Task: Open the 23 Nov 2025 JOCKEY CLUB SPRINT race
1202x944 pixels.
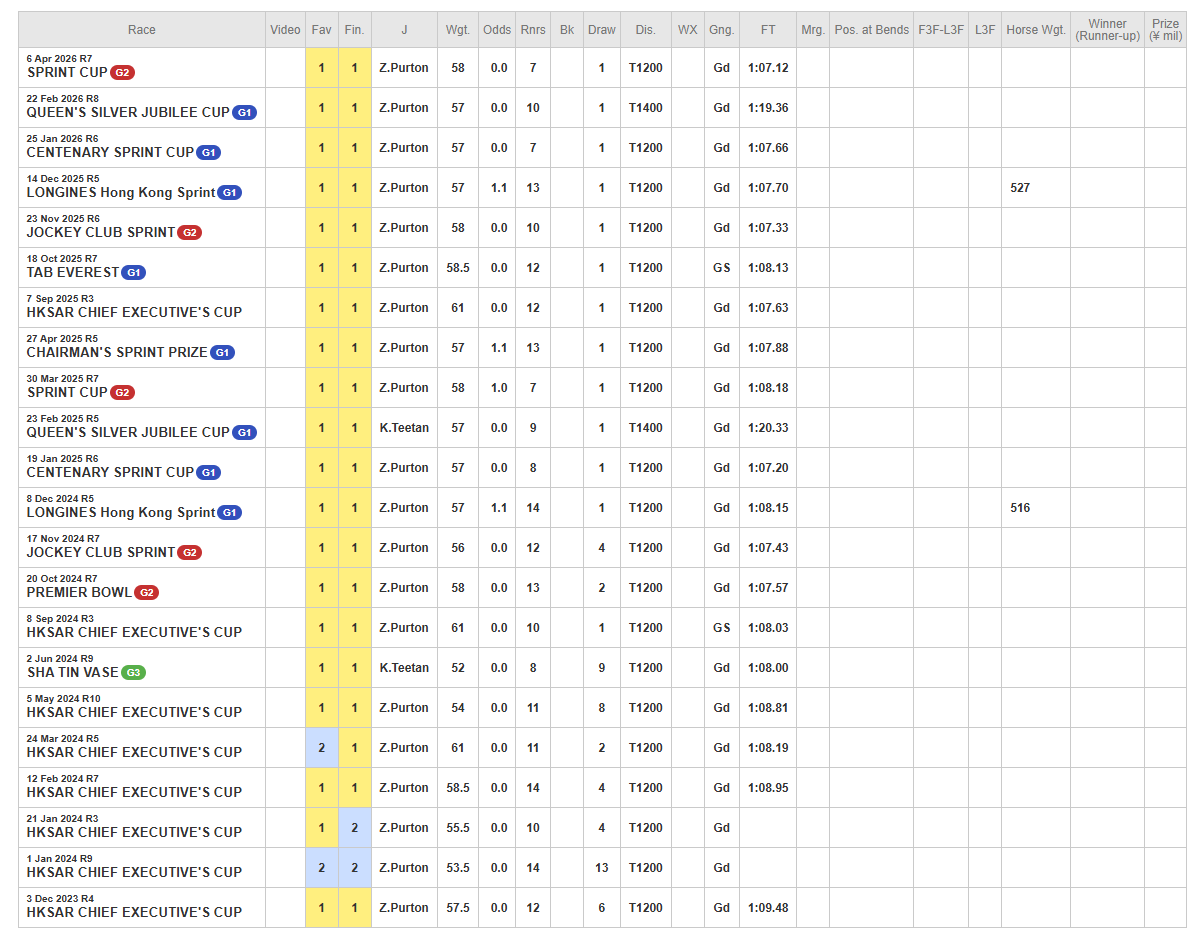Action: pos(101,233)
